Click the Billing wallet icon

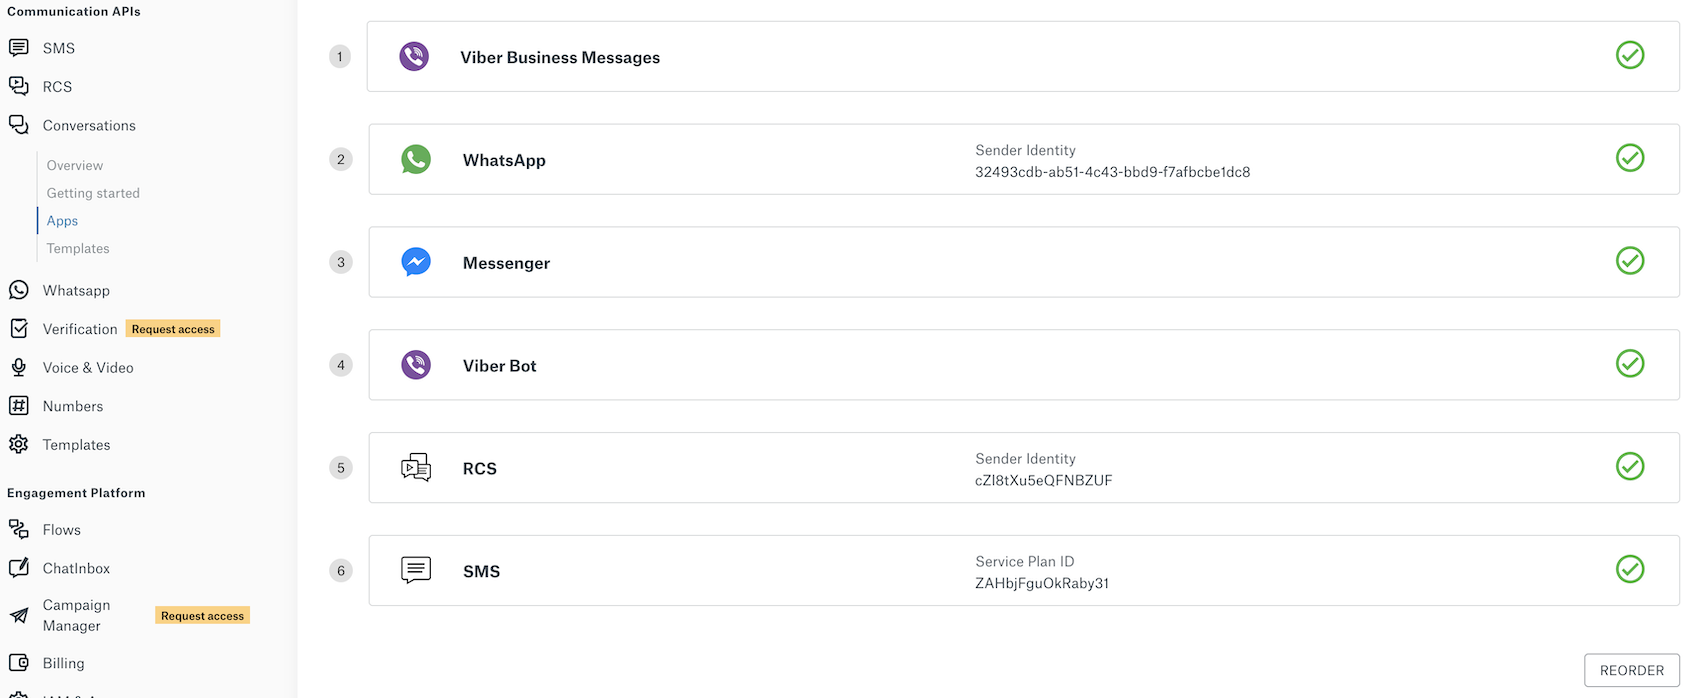pos(18,663)
